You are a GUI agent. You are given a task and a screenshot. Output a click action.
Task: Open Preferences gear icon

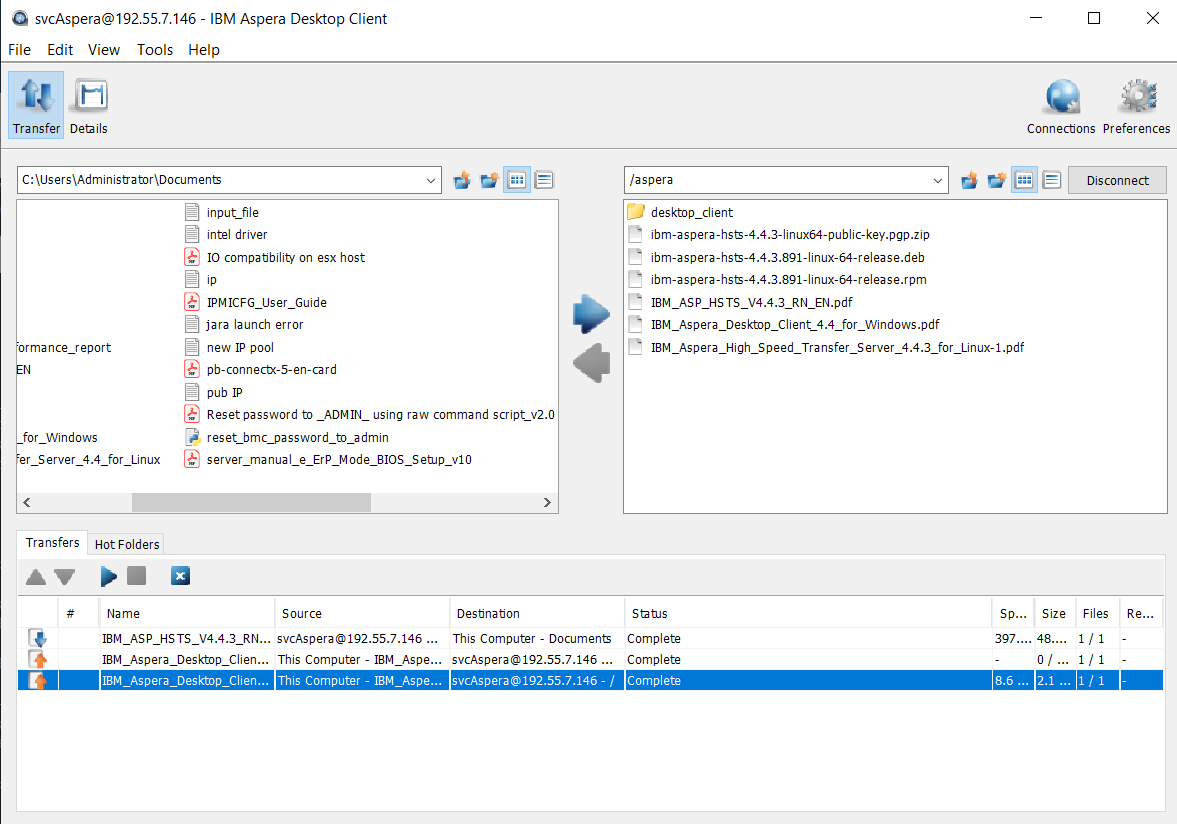click(1136, 105)
